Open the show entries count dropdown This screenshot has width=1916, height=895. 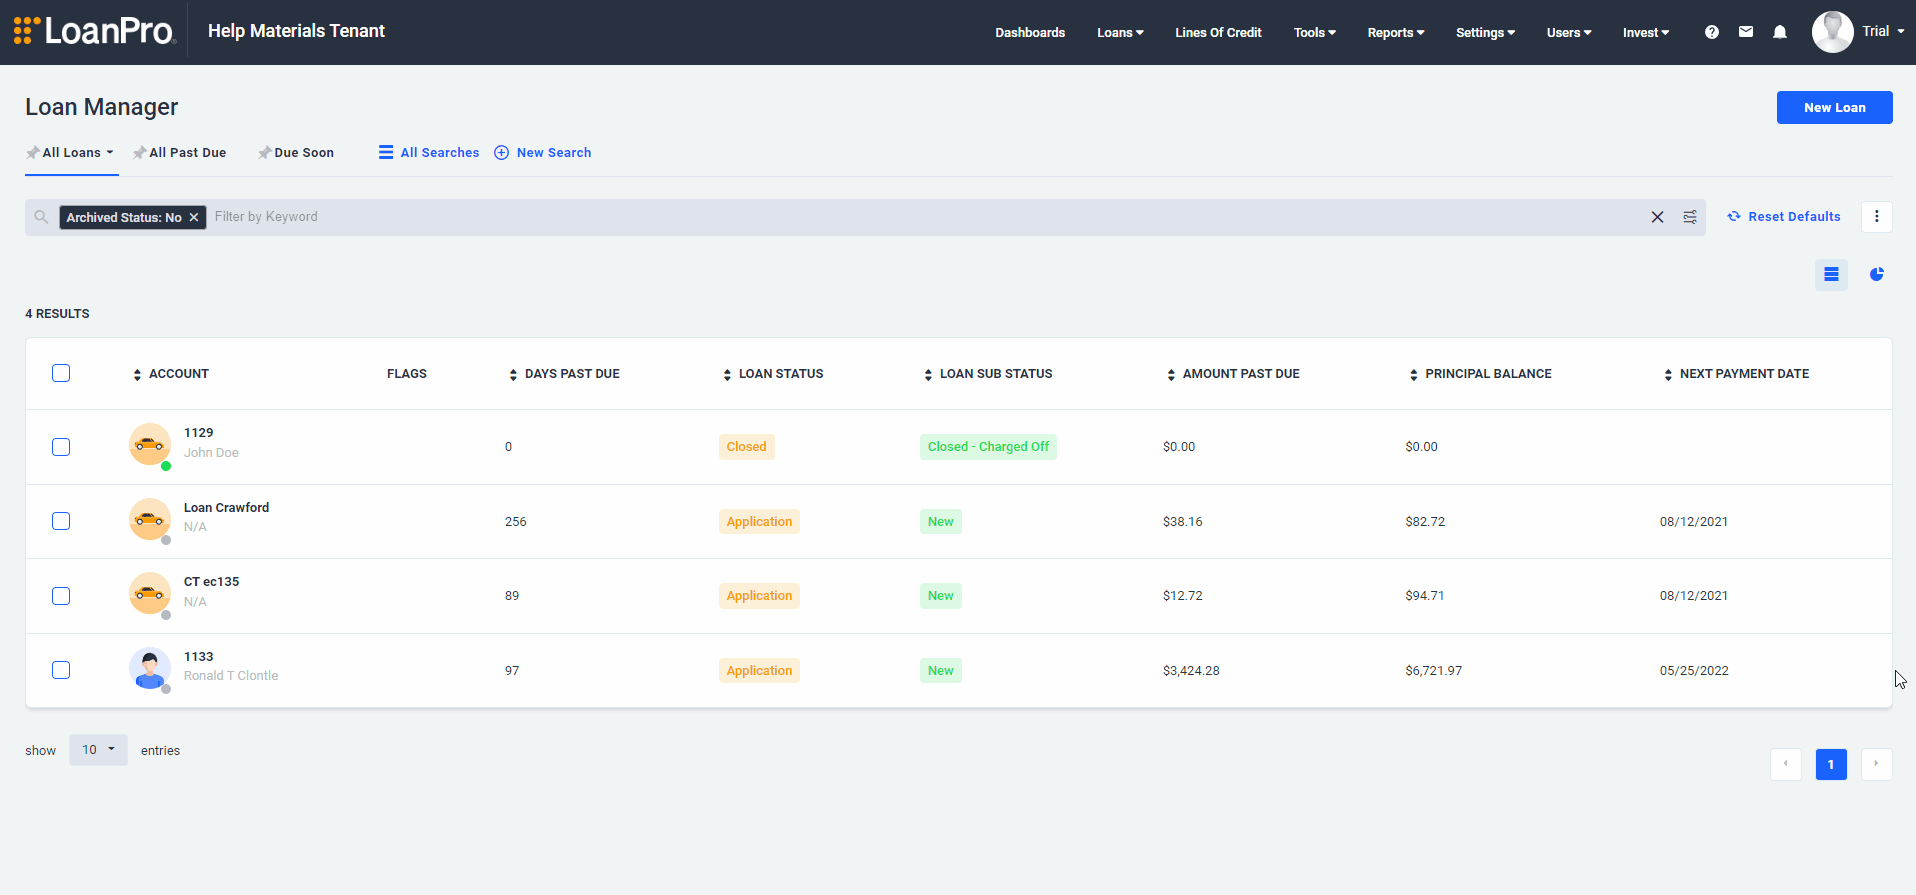(x=98, y=750)
